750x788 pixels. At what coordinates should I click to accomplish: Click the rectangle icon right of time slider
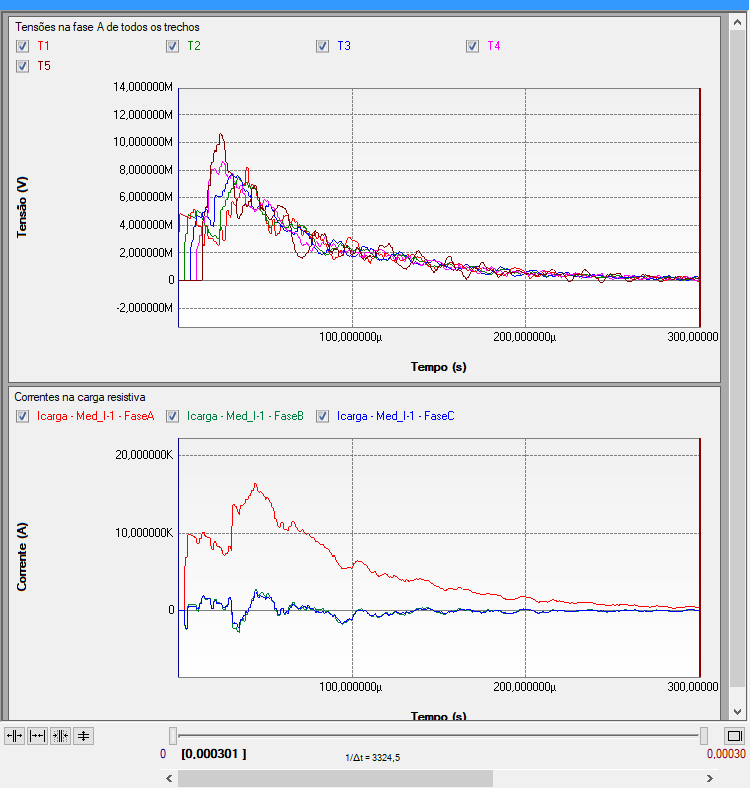click(733, 736)
